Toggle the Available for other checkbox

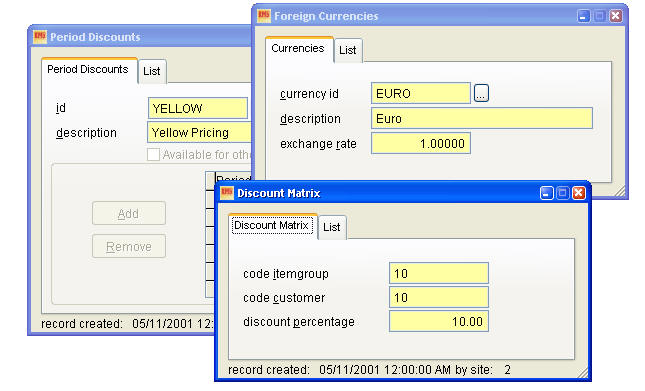tap(153, 155)
